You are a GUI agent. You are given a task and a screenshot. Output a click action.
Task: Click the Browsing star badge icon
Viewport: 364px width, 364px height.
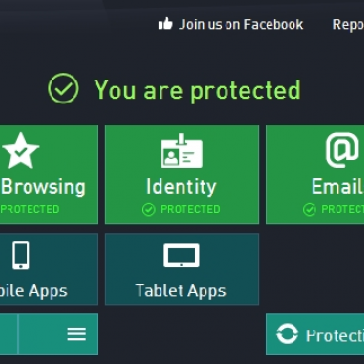coord(21,151)
